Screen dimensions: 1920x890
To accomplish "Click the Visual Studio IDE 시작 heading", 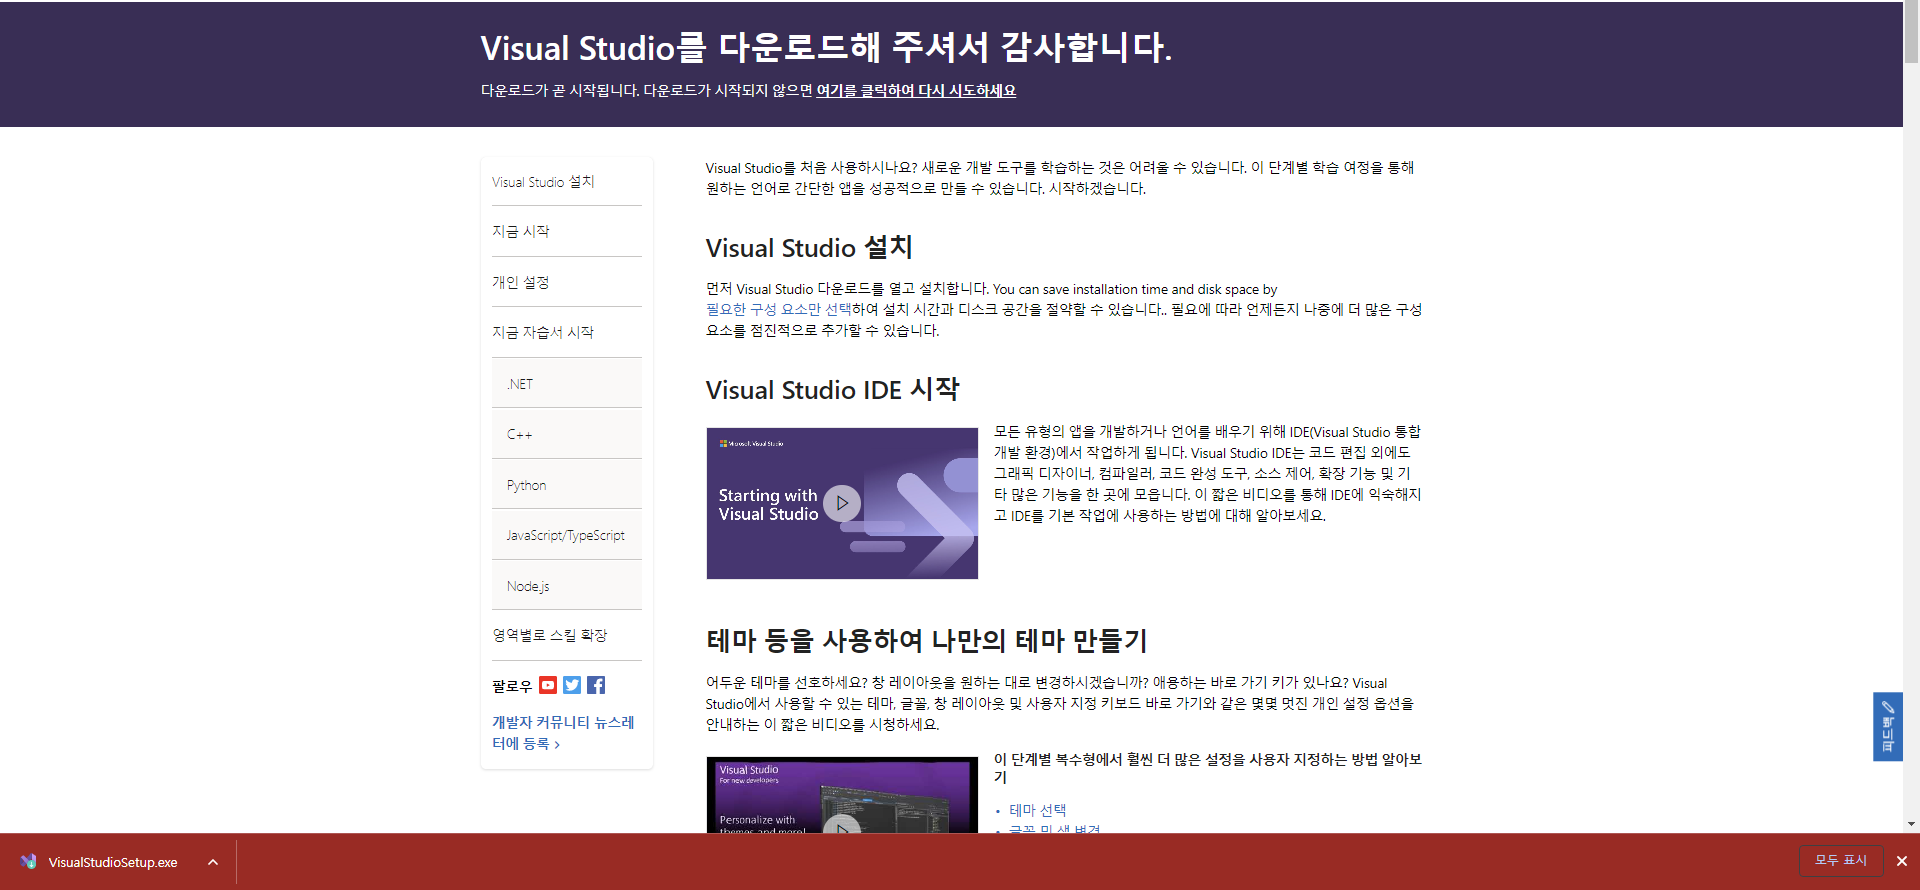I will 832,389.
